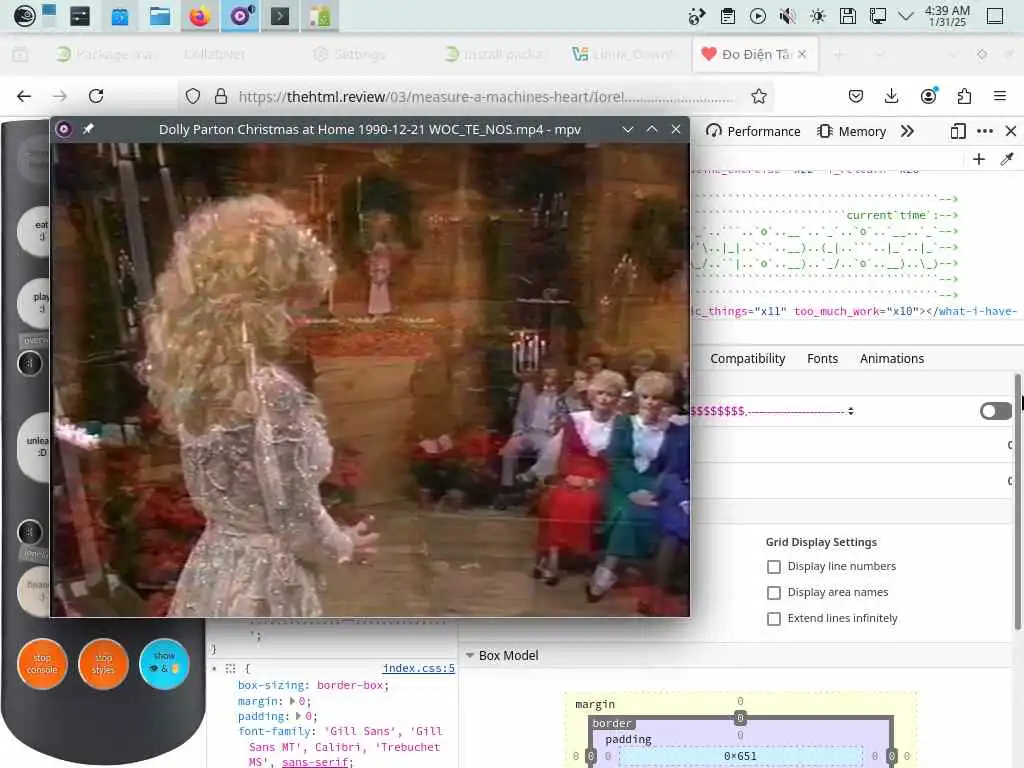Image resolution: width=1024 pixels, height=768 pixels.
Task: Open the Firefox taskbar icon
Action: [x=200, y=16]
